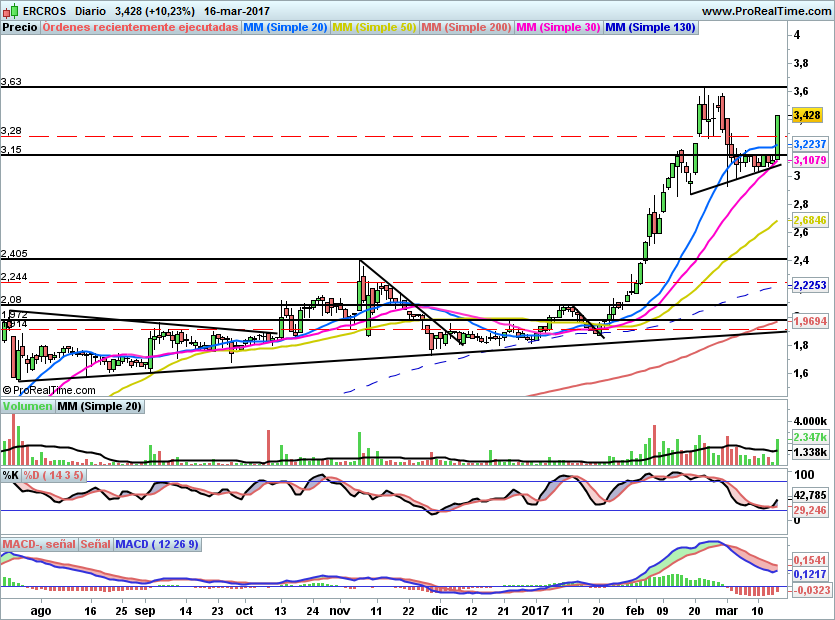Toggle the MM (Simple 50) yellow legend
The image size is (835, 620).
tap(374, 28)
